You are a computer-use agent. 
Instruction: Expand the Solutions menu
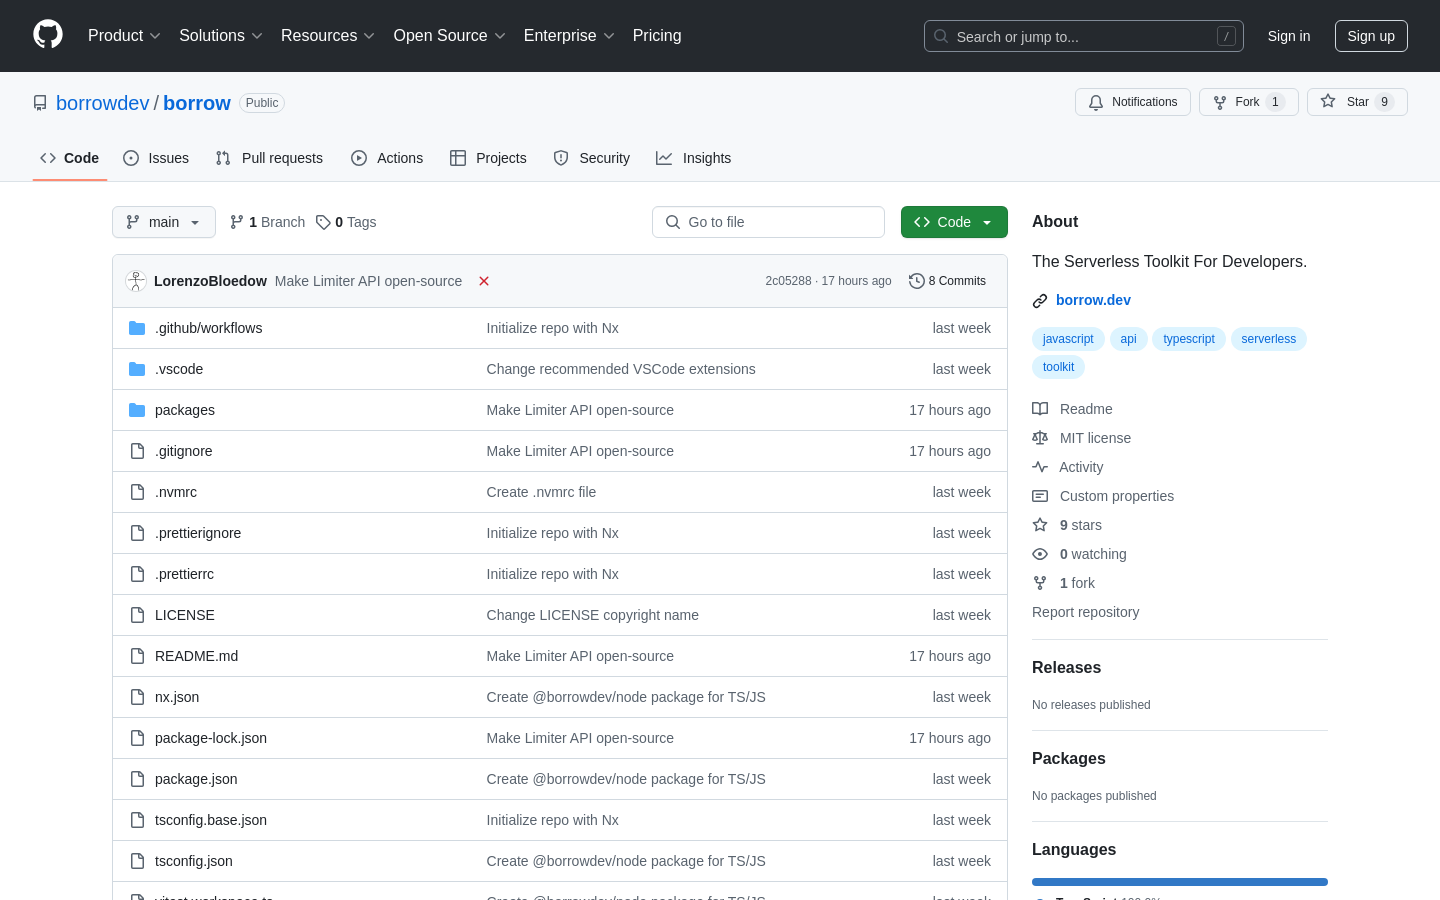pyautogui.click(x=221, y=36)
